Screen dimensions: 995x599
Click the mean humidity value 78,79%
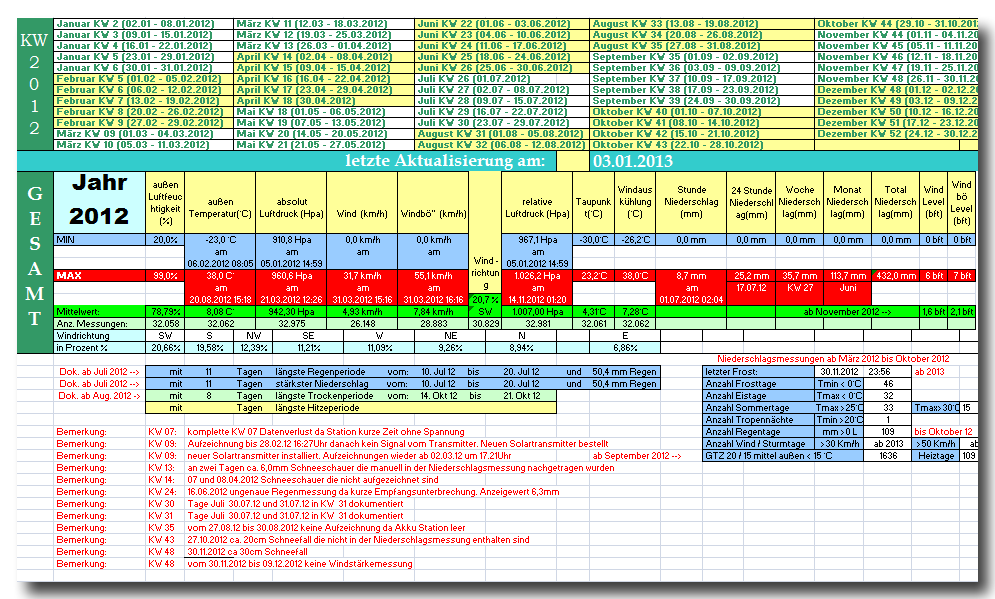tap(165, 312)
